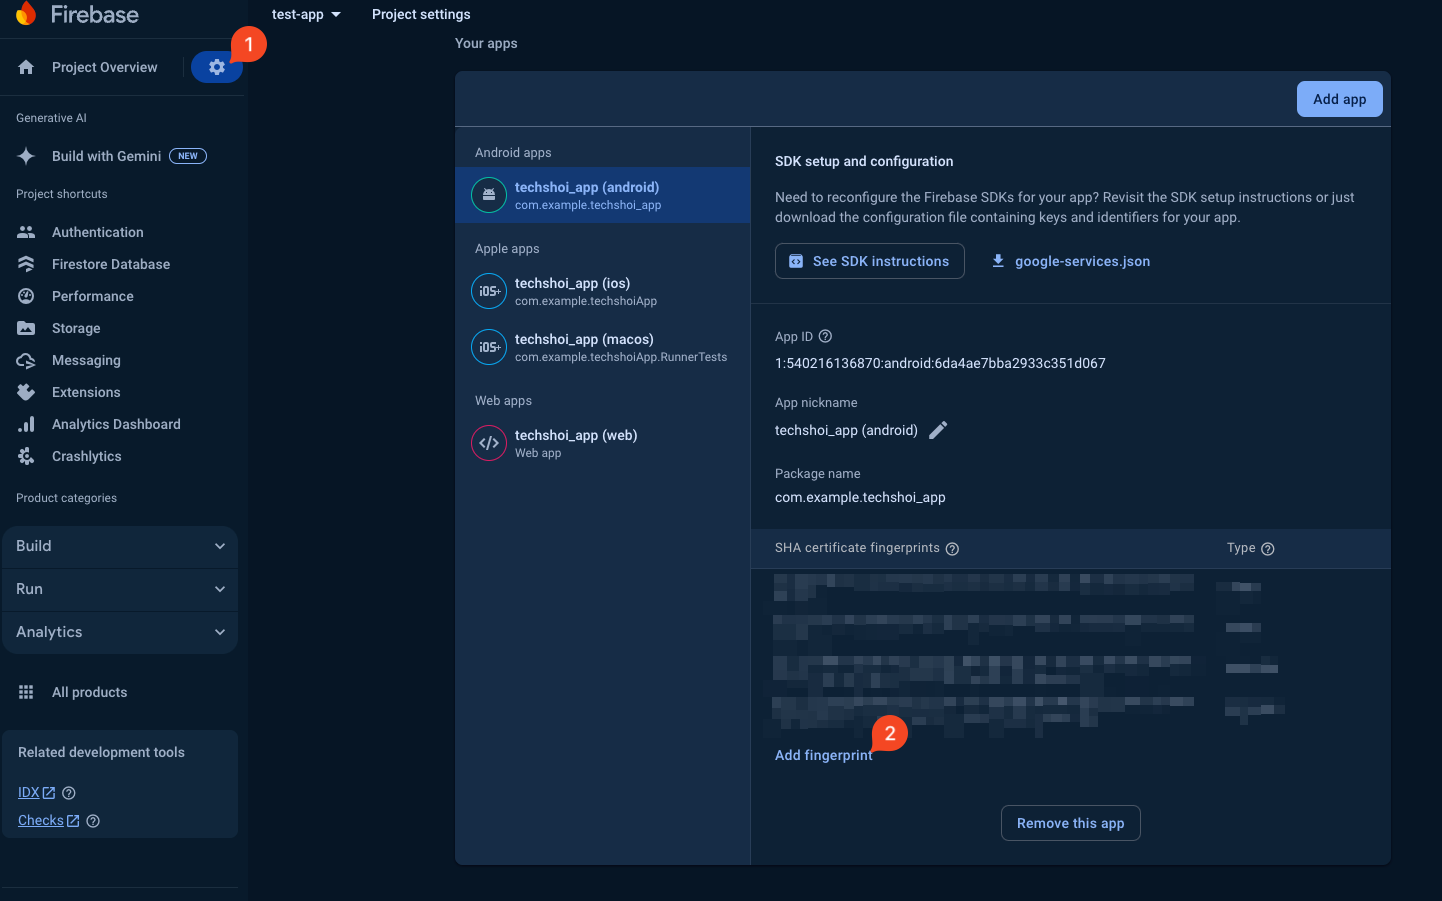Edit app nickname with the pencil icon
1442x901 pixels.
[x=938, y=430]
